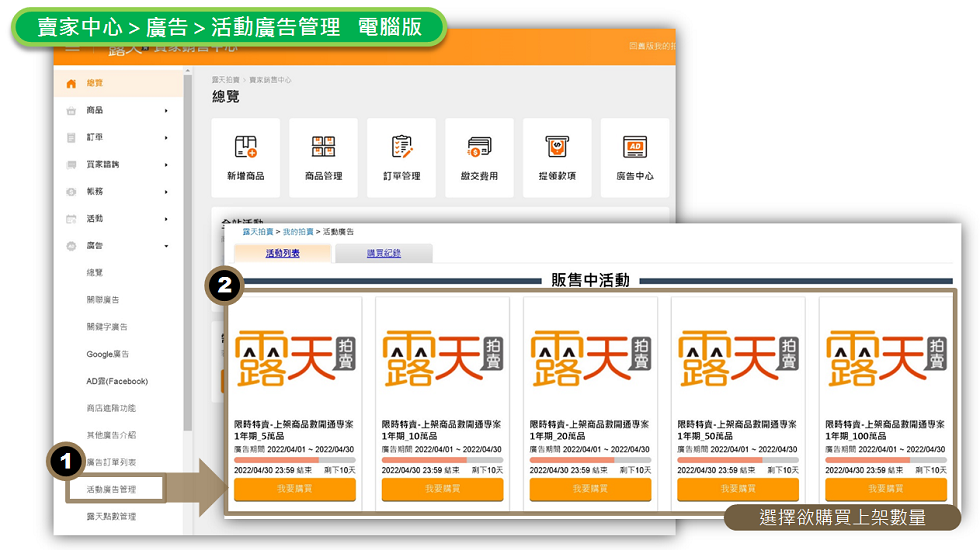Click the 20萬品 plan logo thumbnail
The width and height of the screenshot is (980, 550).
590,359
